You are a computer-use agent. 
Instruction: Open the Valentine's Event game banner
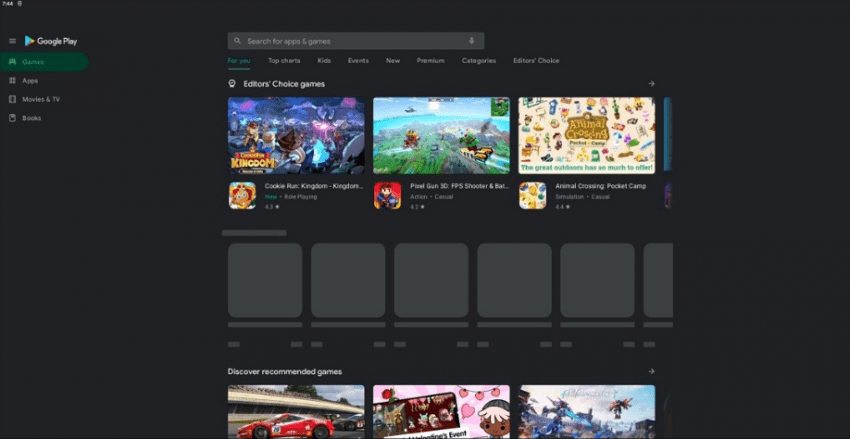pyautogui.click(x=441, y=412)
